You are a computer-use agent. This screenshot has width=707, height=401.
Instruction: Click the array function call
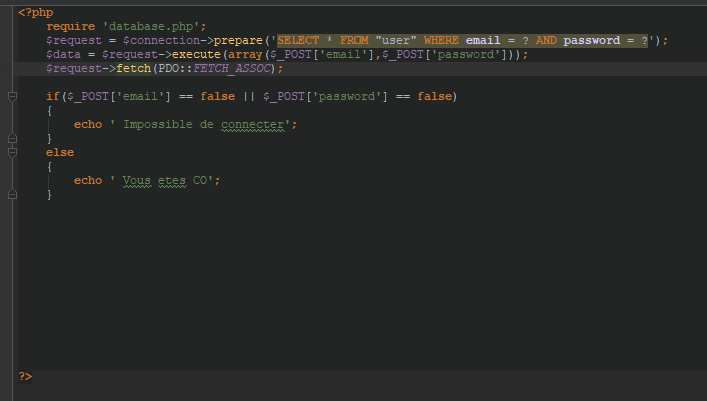245,55
